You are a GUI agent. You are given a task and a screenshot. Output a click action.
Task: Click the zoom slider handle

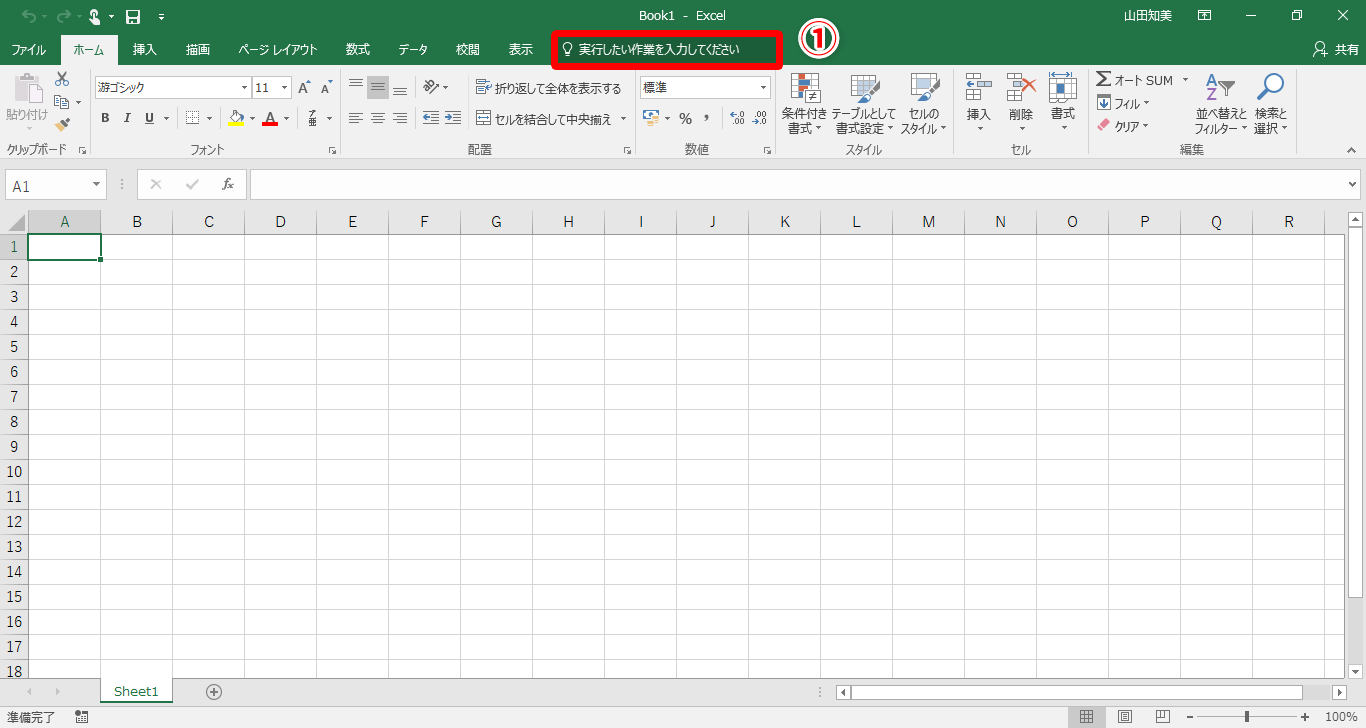(x=1246, y=717)
